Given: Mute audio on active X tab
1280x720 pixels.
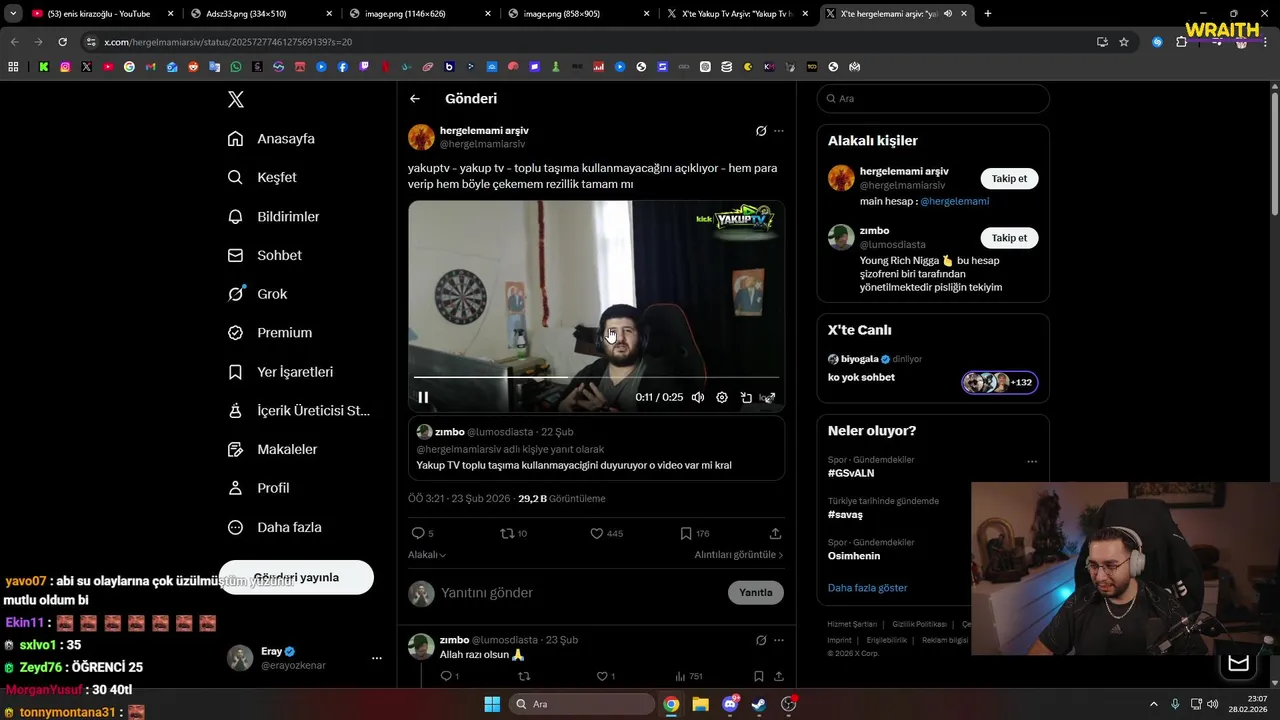Looking at the screenshot, I should click(948, 14).
